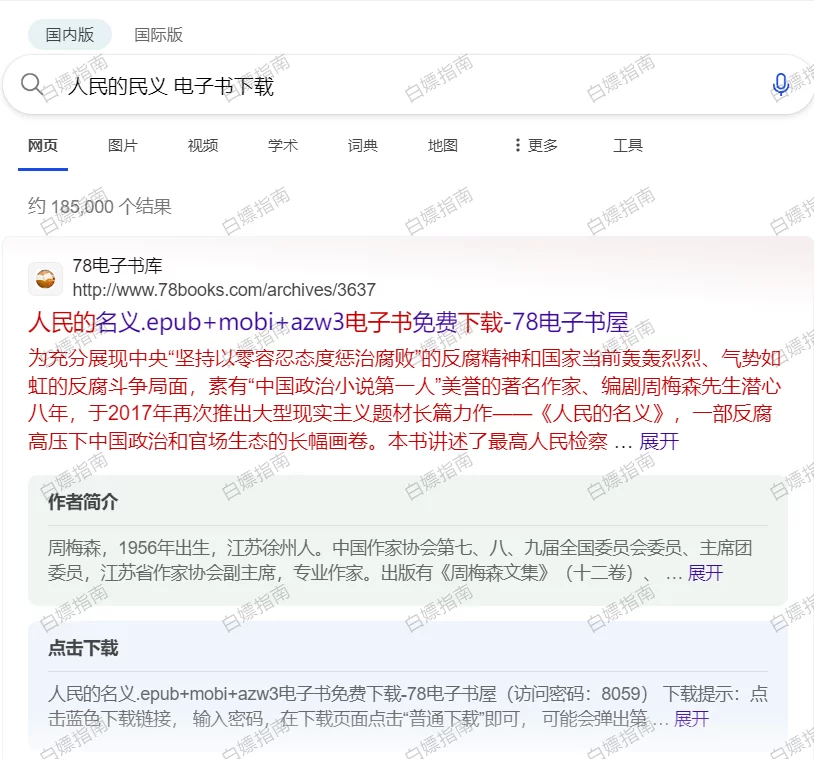Viewport: 814px width, 759px height.
Task: Activate voice search microphone icon
Action: click(x=780, y=85)
